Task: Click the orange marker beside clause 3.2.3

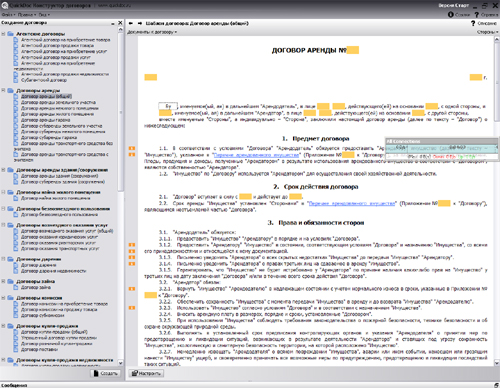Action: 132,308
